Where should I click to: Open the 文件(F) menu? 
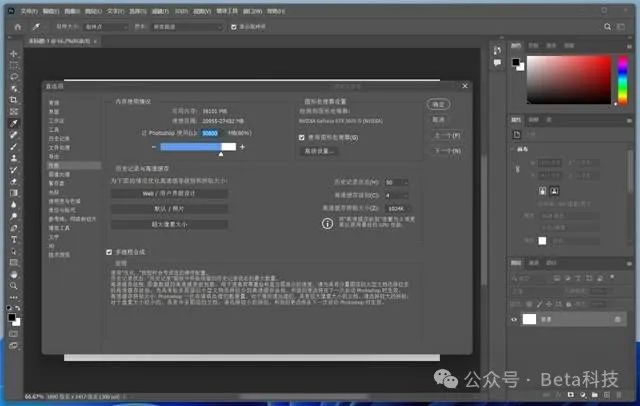pos(29,11)
